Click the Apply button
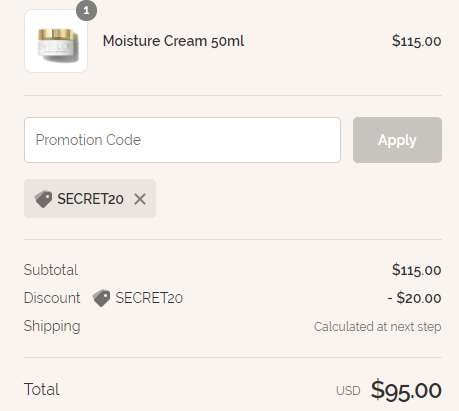 397,140
